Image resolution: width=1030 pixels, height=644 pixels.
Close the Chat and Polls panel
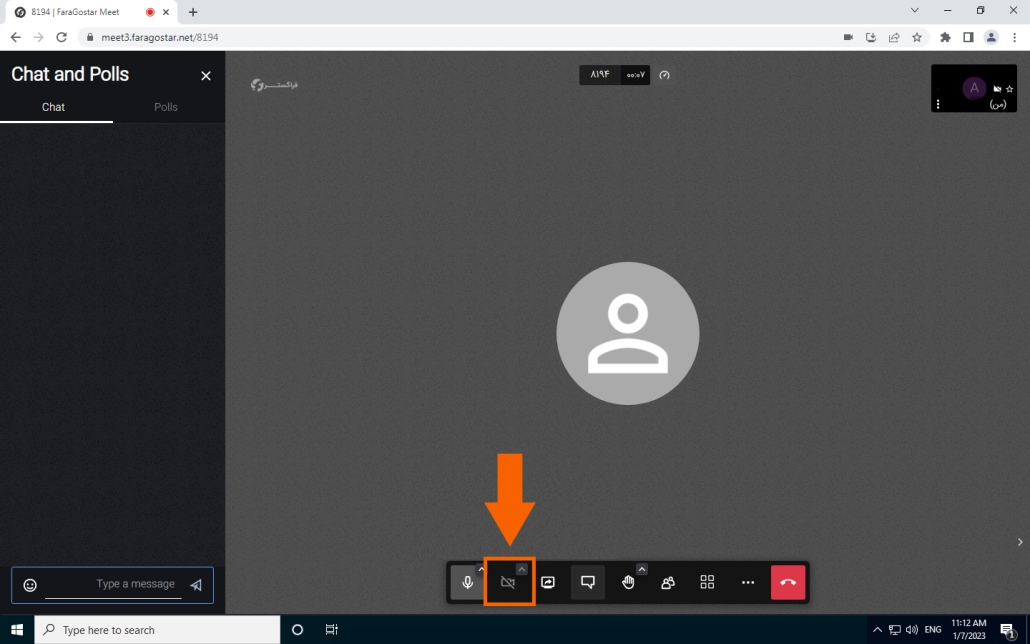coord(206,76)
